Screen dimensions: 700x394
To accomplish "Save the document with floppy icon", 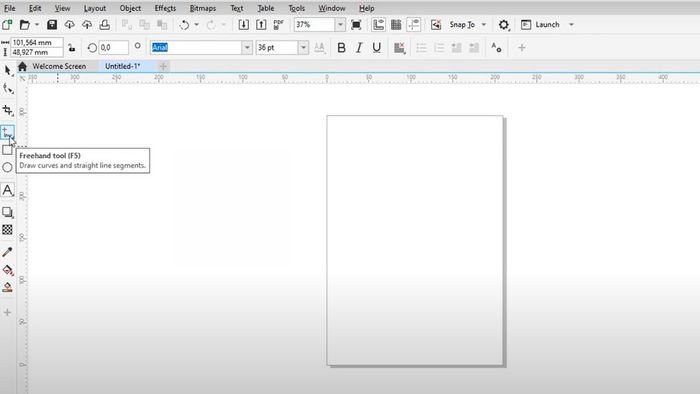I will (x=52, y=25).
